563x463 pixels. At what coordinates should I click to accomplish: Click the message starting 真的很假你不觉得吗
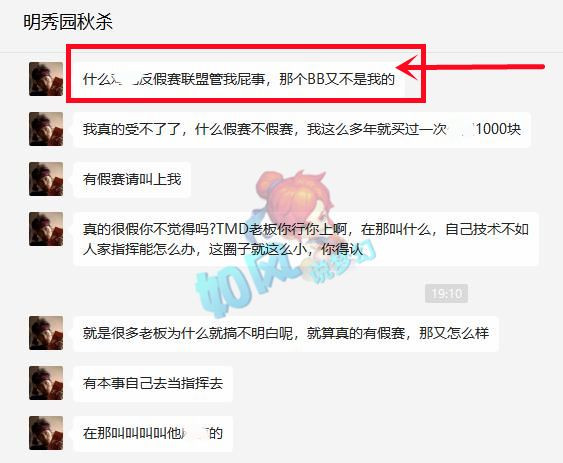pos(306,239)
